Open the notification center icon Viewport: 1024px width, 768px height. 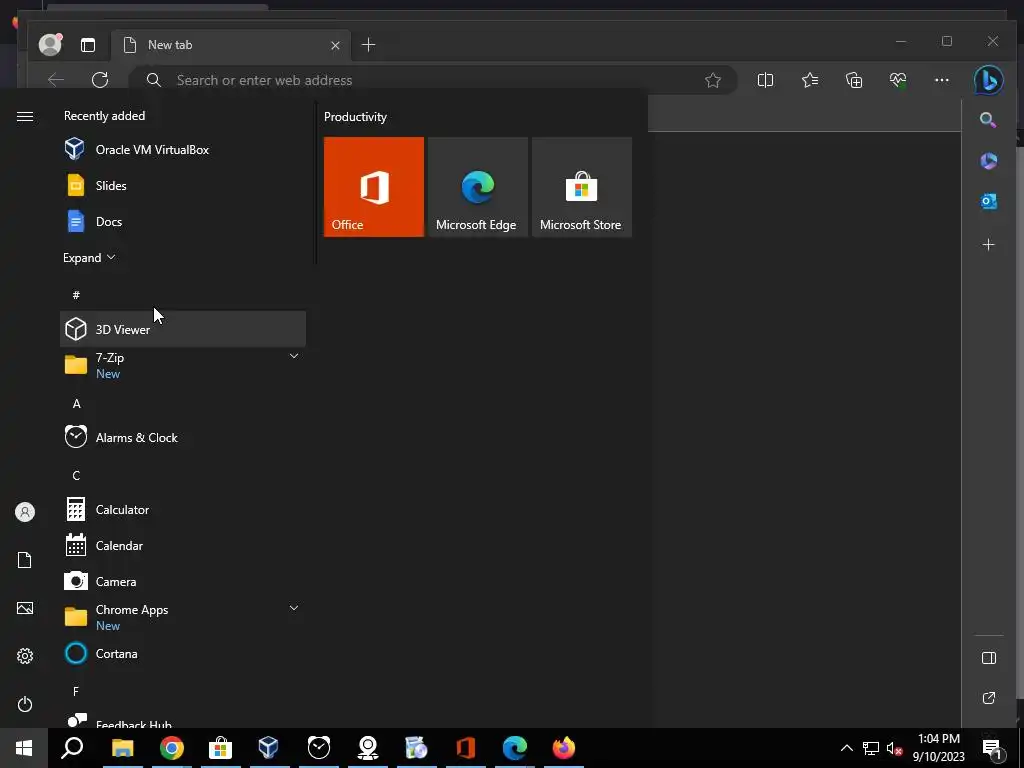pos(992,748)
